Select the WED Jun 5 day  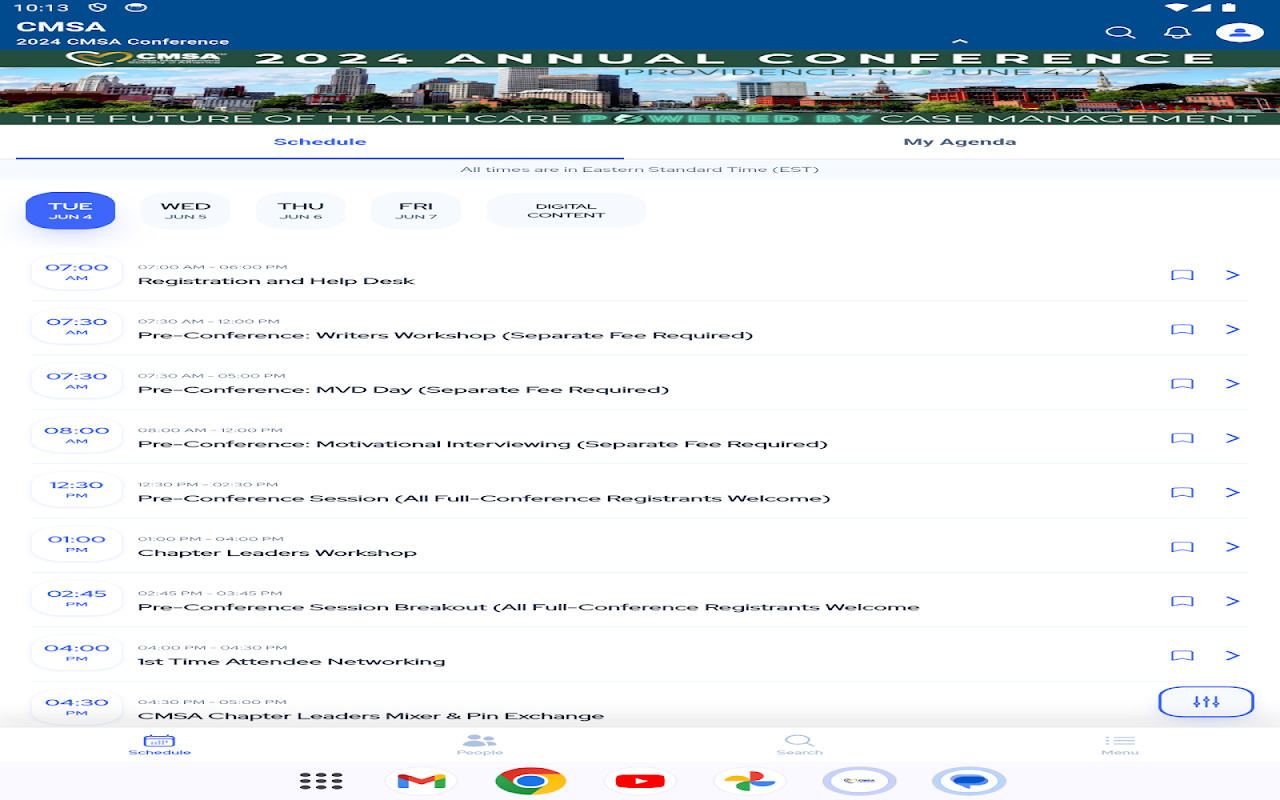[186, 211]
